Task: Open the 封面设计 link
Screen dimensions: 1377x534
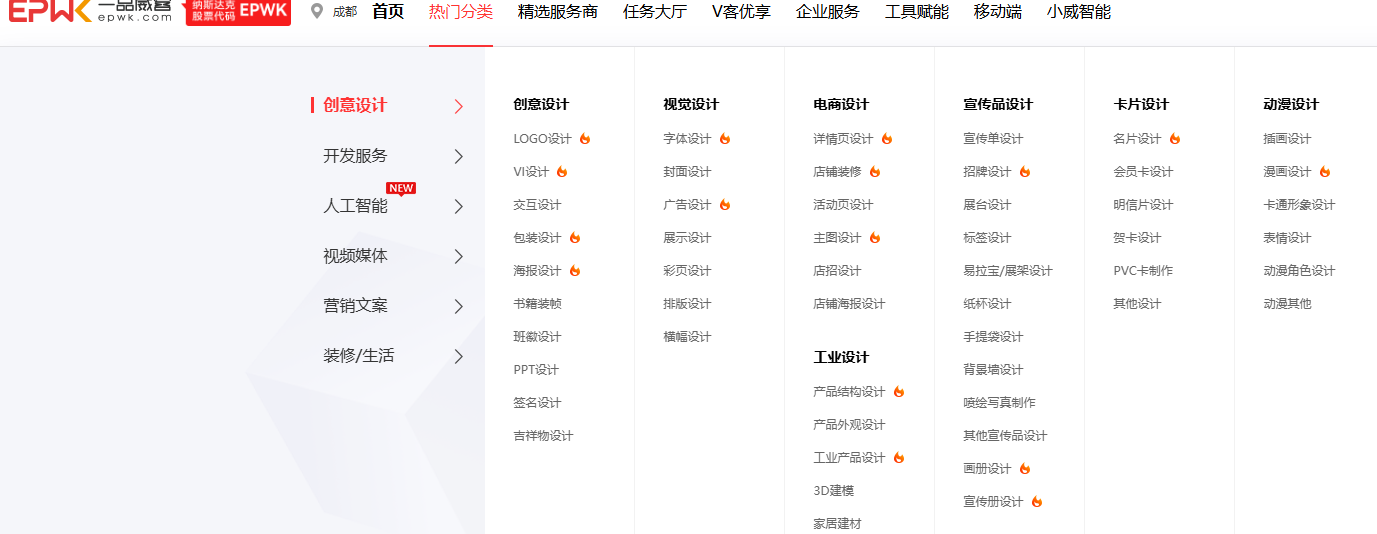Action: click(687, 172)
